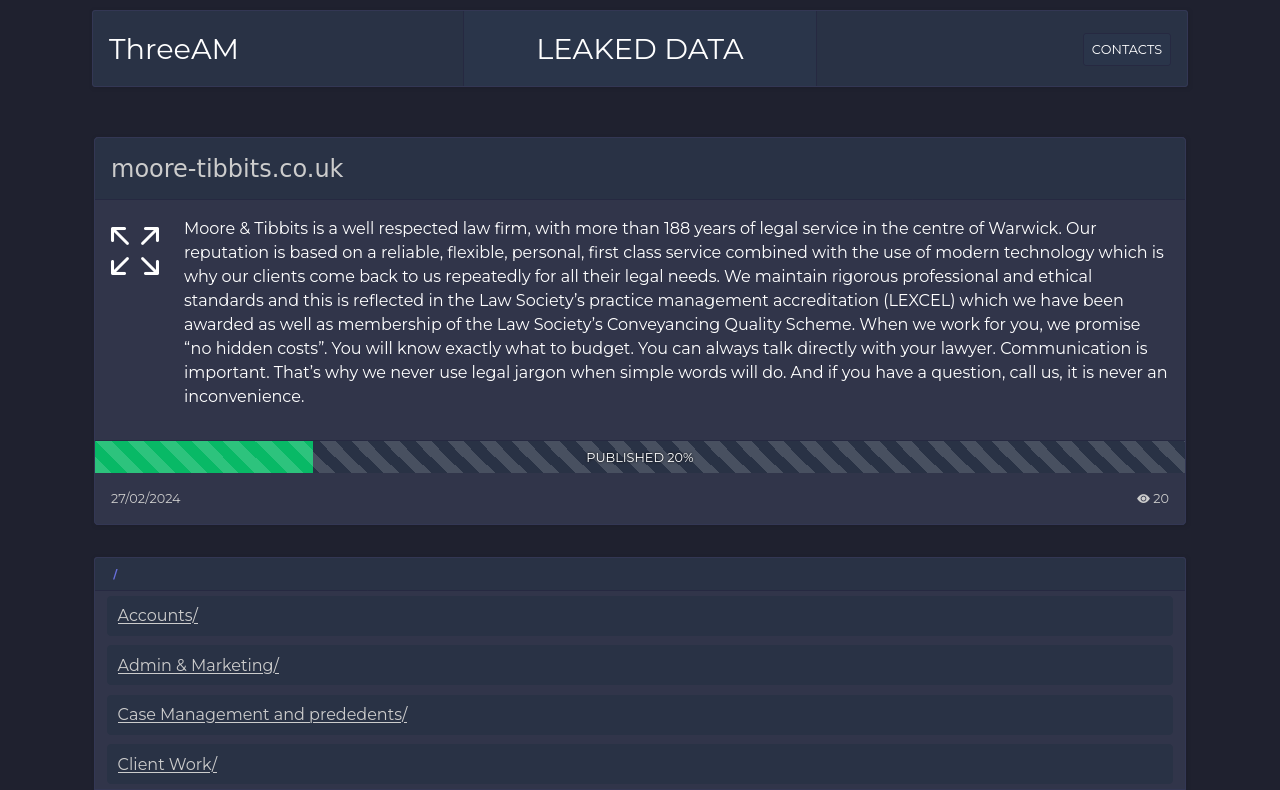Open the ThreeAM home logo
Image resolution: width=1280 pixels, height=790 pixels.
[x=174, y=49]
